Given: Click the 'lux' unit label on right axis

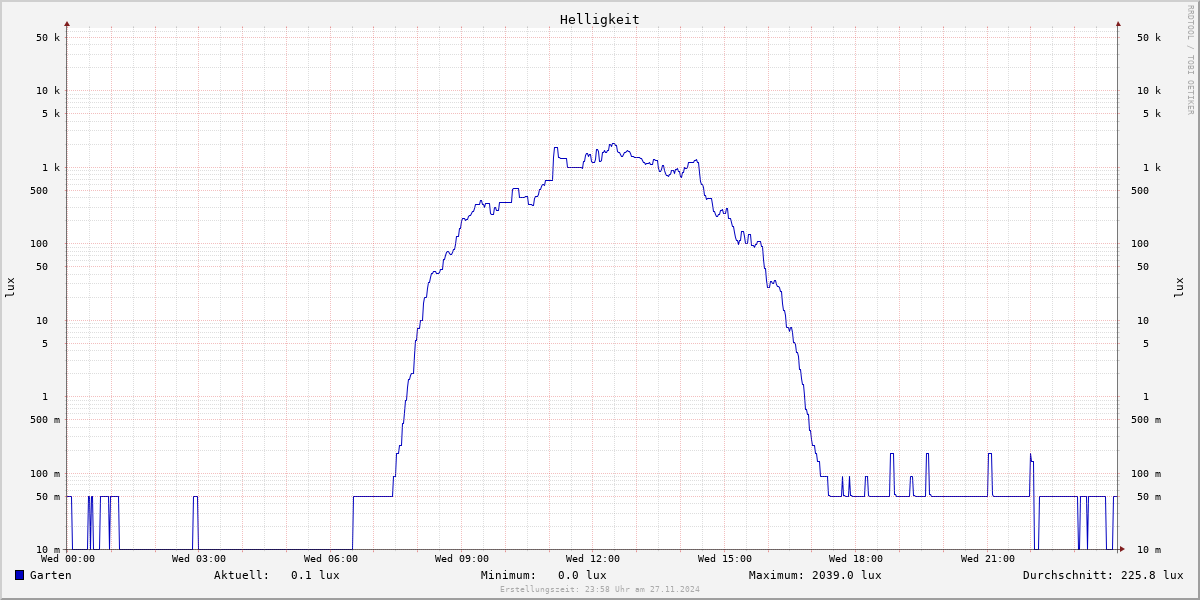Looking at the screenshot, I should coord(1179,287).
